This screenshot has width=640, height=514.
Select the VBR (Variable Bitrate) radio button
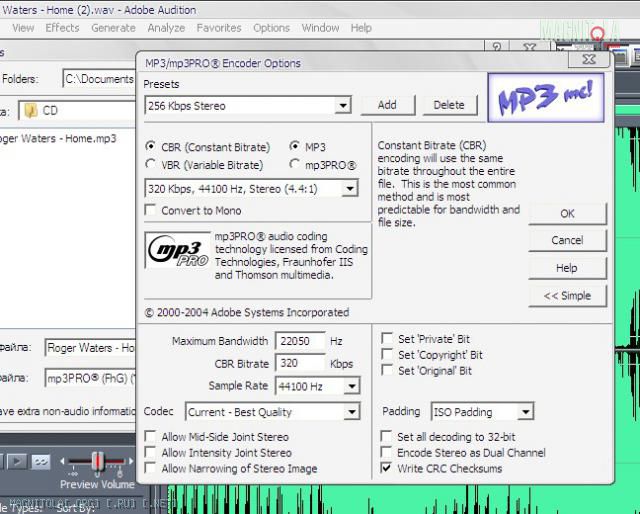coord(151,165)
